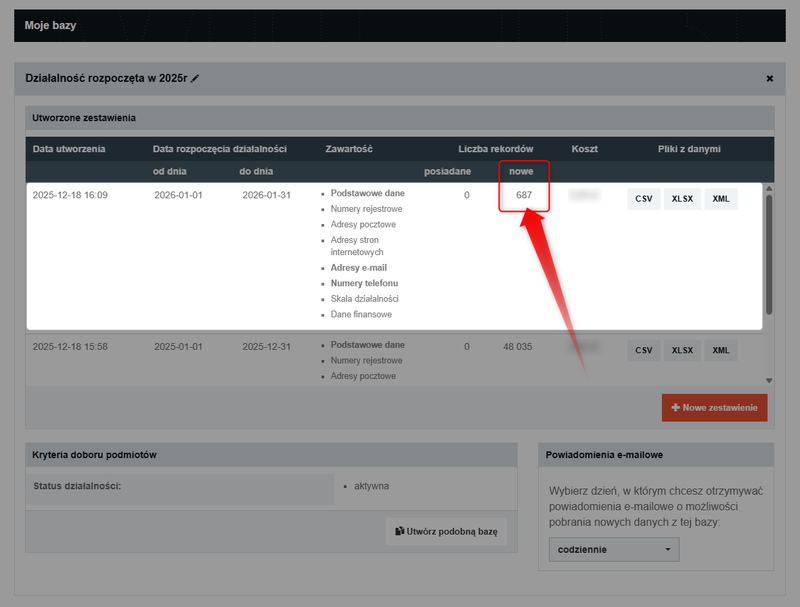This screenshot has height=607, width=800.
Task: Download the CSV file for the 16:09 zestawienie
Action: [643, 198]
